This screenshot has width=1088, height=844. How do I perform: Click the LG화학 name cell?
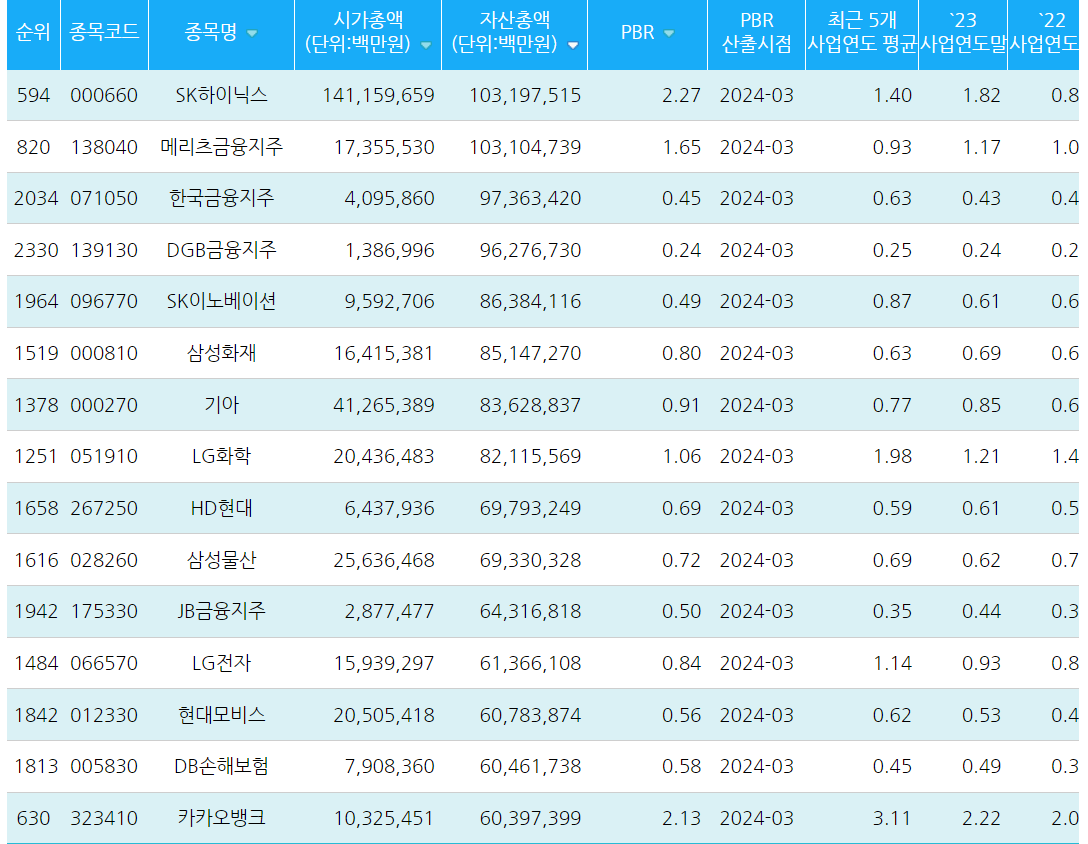221,456
